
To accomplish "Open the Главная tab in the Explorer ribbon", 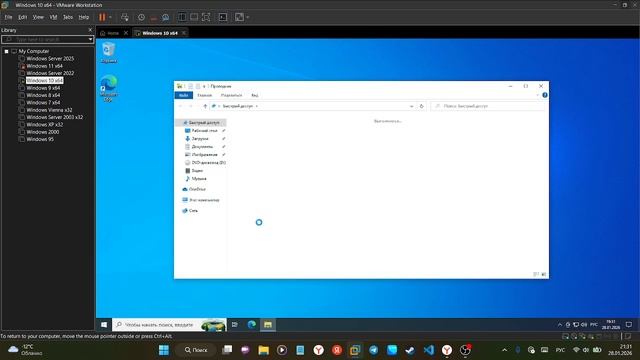I will tap(204, 95).
